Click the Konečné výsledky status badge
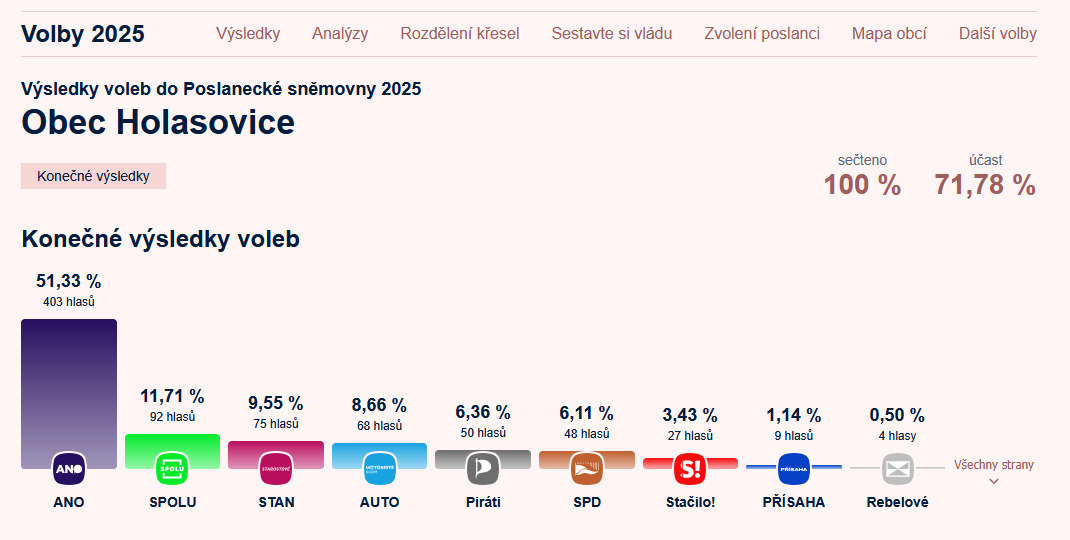The image size is (1070, 540). [x=93, y=176]
